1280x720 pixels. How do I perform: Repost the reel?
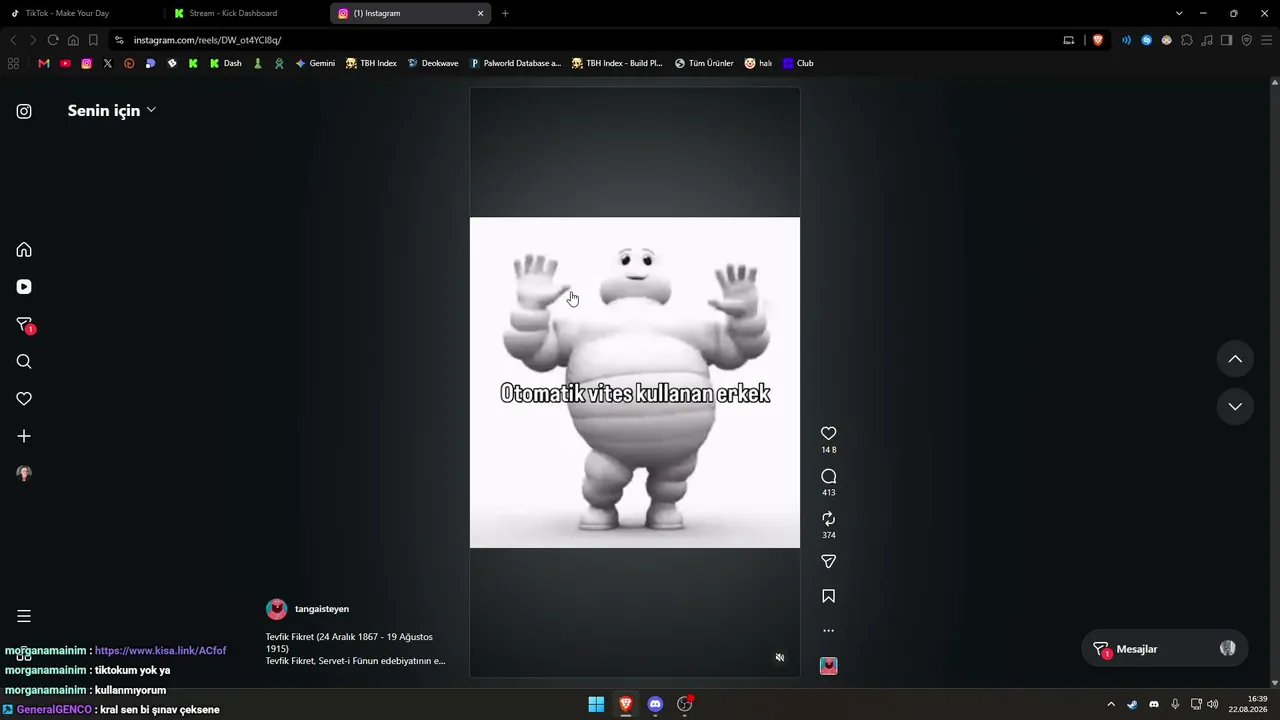click(x=828, y=518)
